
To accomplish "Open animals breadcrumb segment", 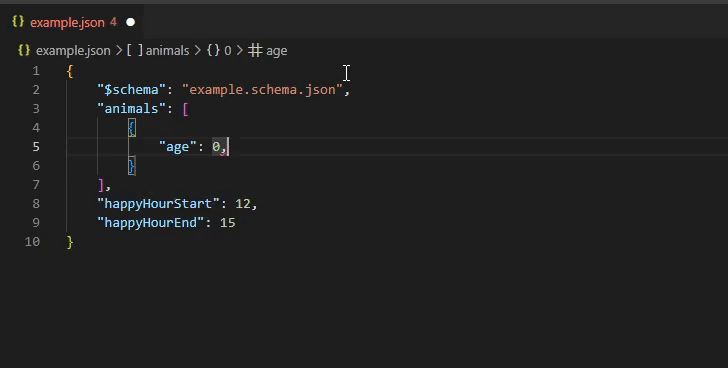I will tap(167, 51).
